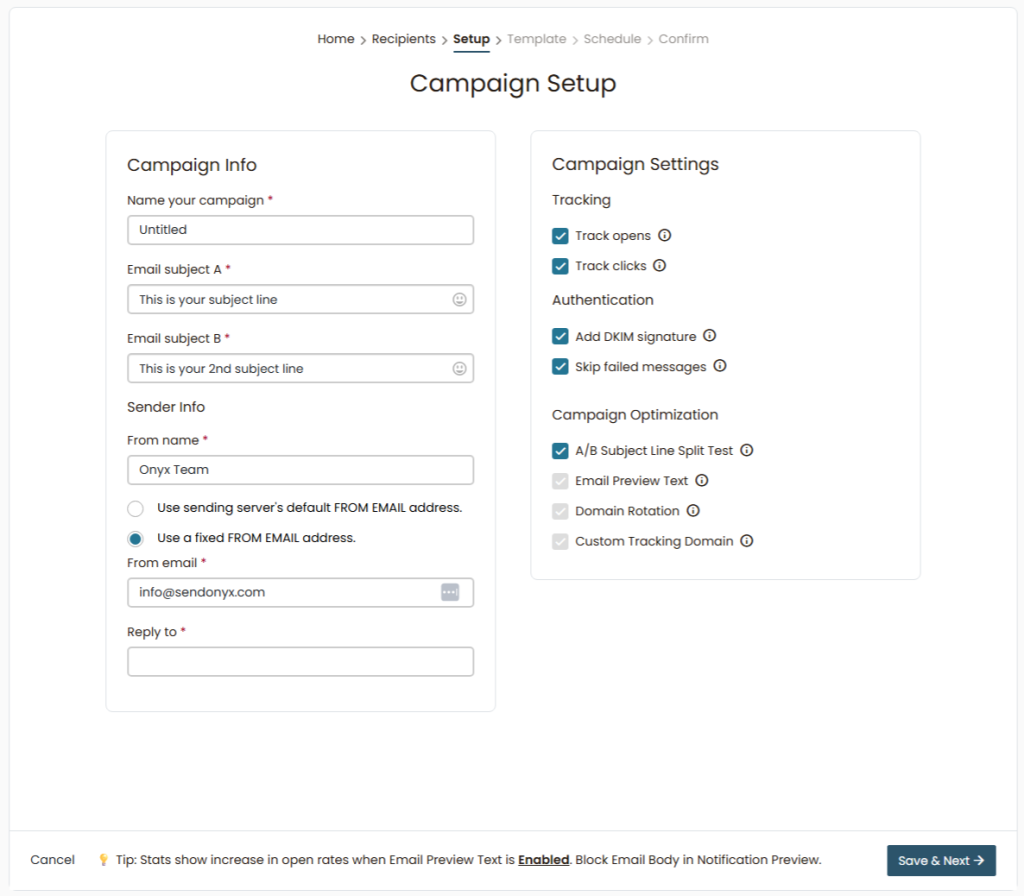The height and width of the screenshot is (896, 1024).
Task: Click info icon beside Email Preview Text
Action: click(x=702, y=480)
